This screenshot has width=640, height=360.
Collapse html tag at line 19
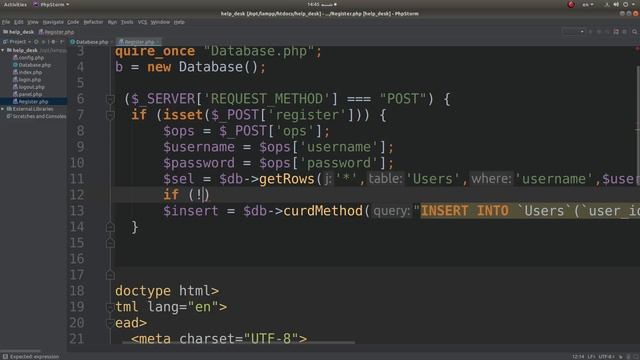[x=110, y=307]
